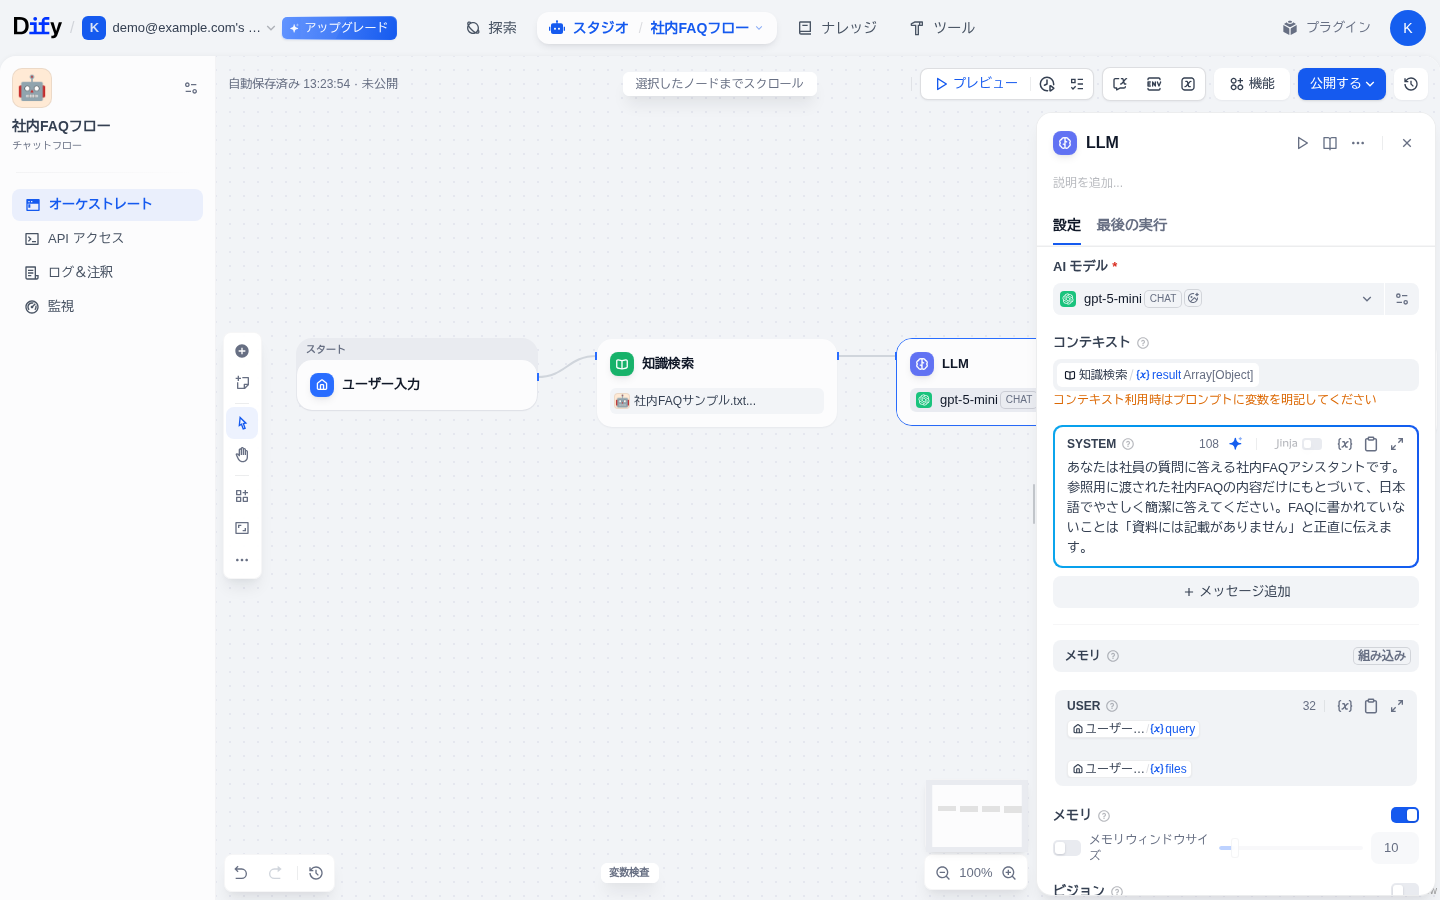Switch to the 設定 settings tab

(1067, 225)
